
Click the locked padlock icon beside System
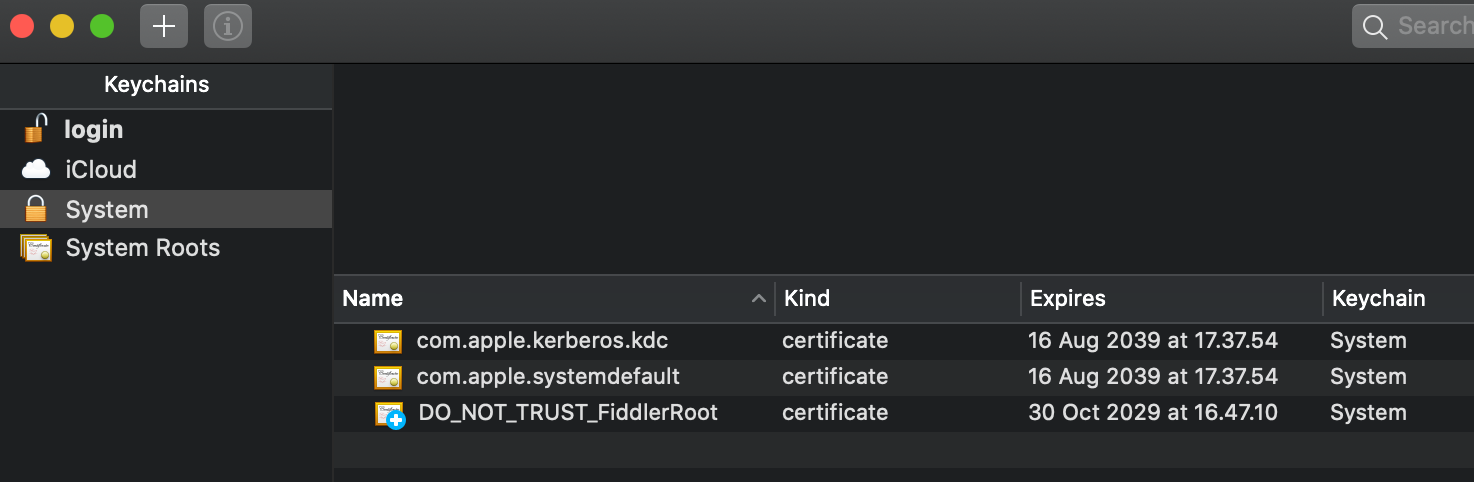click(36, 209)
